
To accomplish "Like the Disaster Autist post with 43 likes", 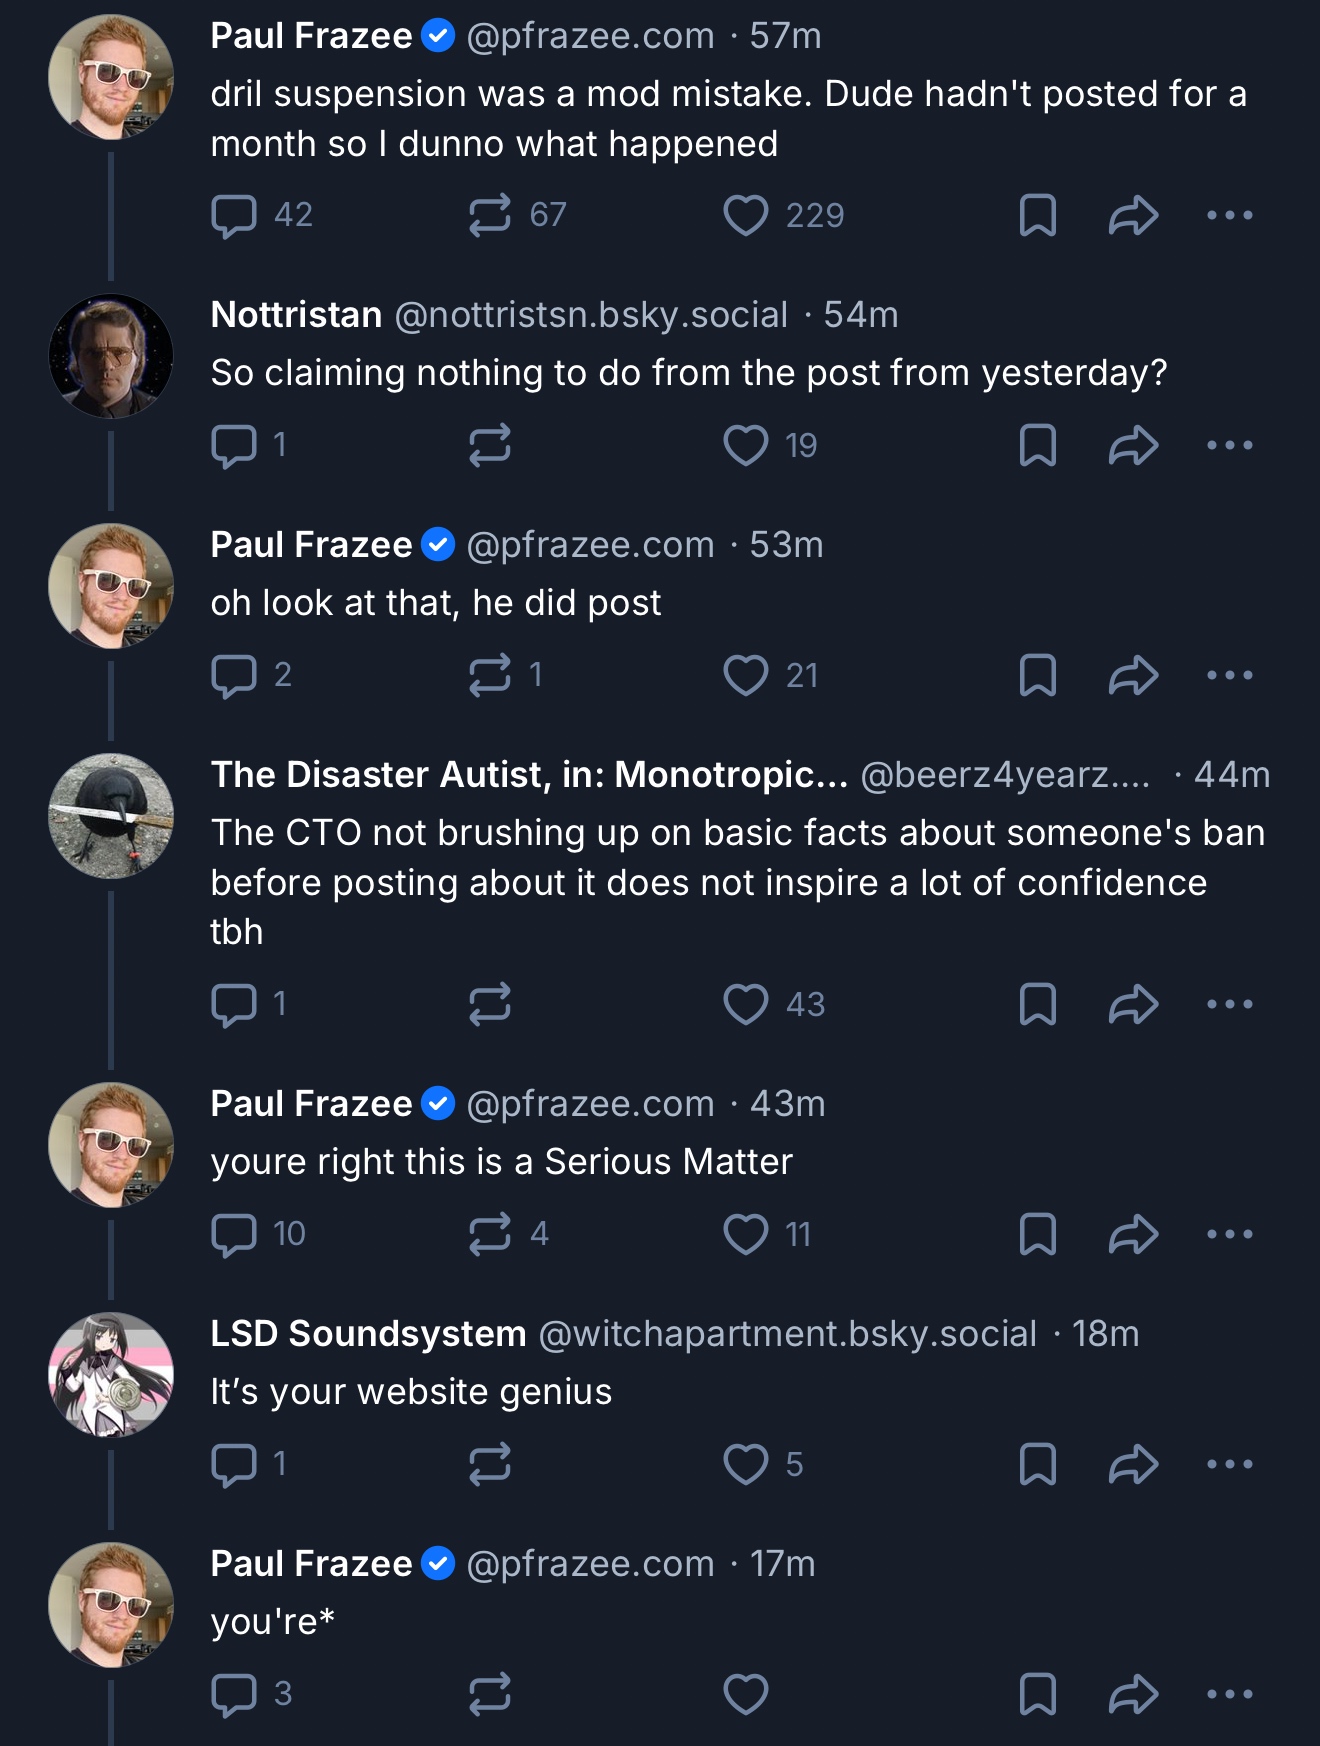I will click(x=746, y=1004).
